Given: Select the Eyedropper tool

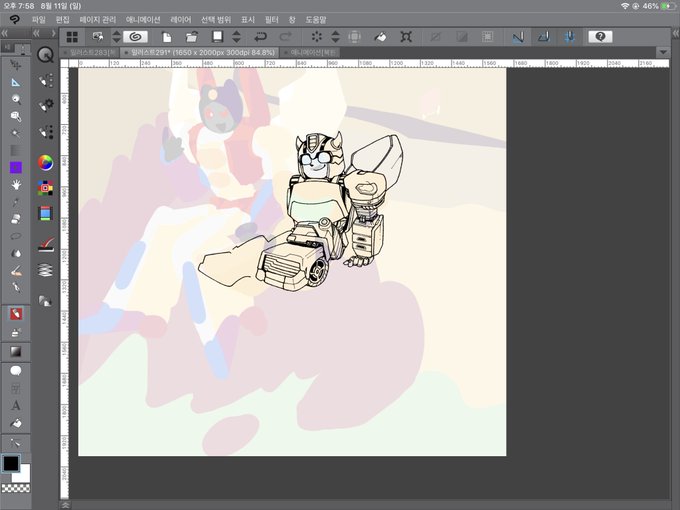Looking at the screenshot, I should (x=16, y=202).
